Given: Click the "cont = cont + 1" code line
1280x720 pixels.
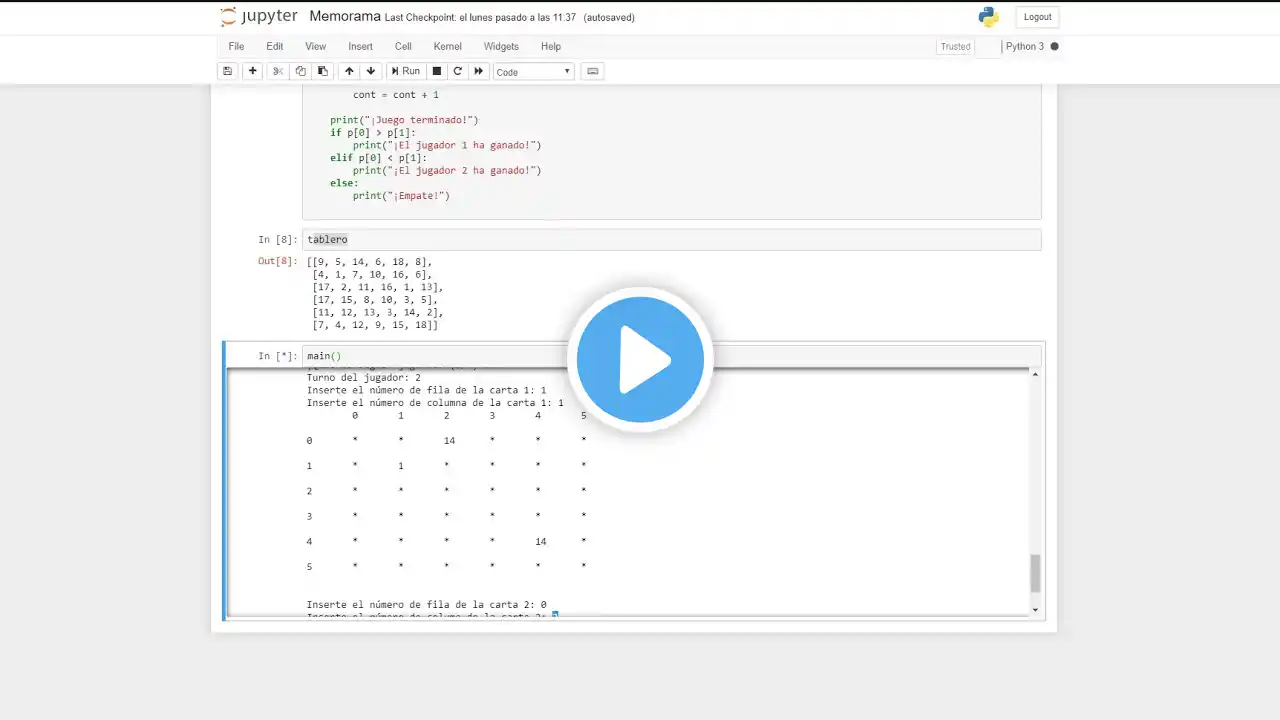Looking at the screenshot, I should pyautogui.click(x=396, y=95).
